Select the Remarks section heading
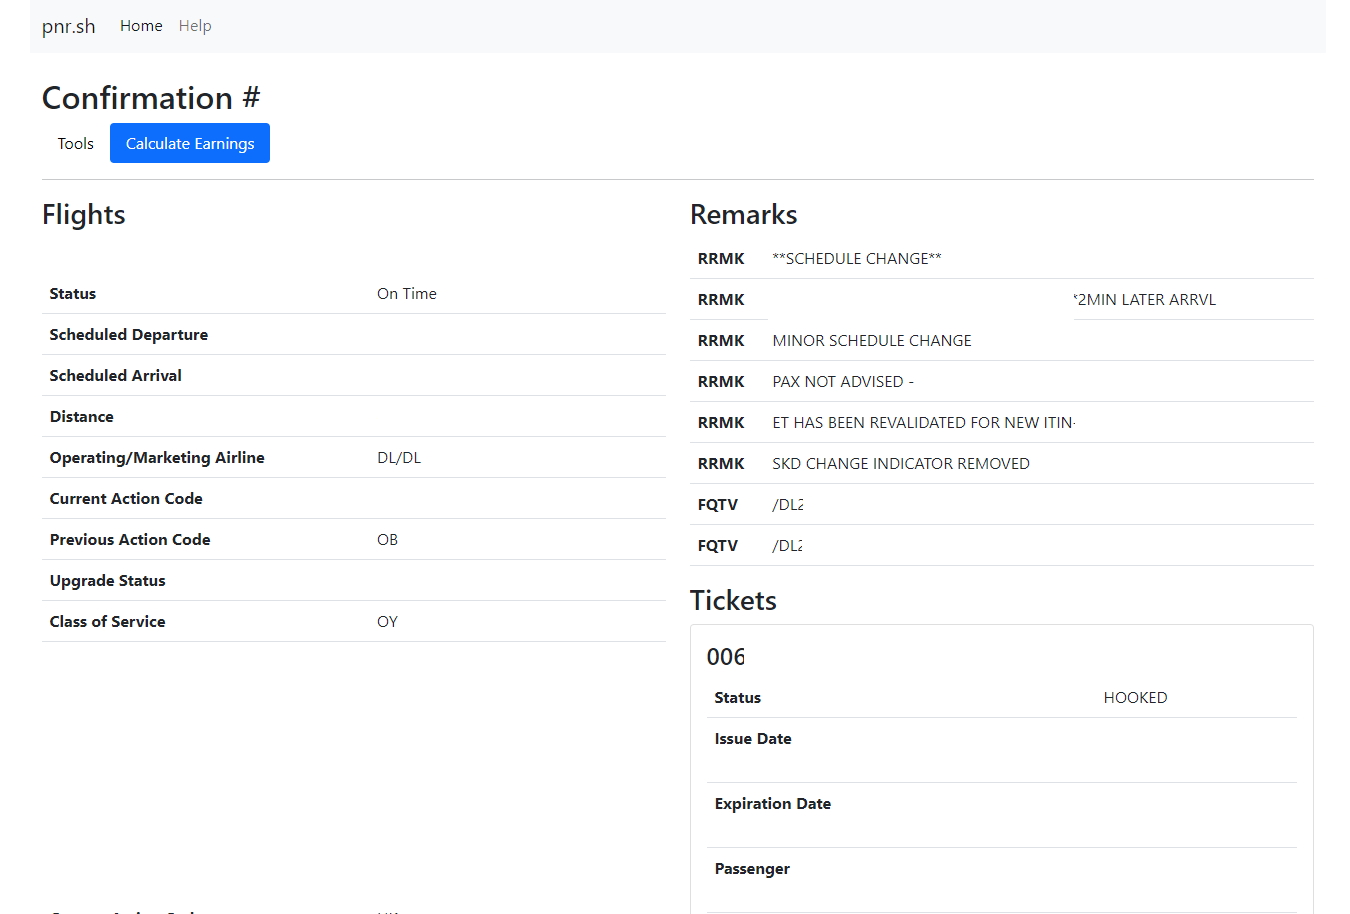1350x914 pixels. click(x=743, y=215)
